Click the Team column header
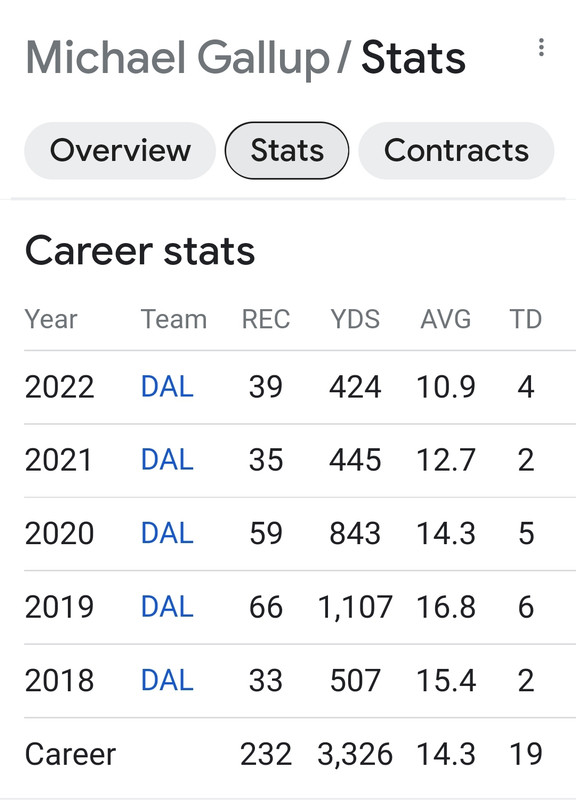The width and height of the screenshot is (576, 800). [x=173, y=320]
